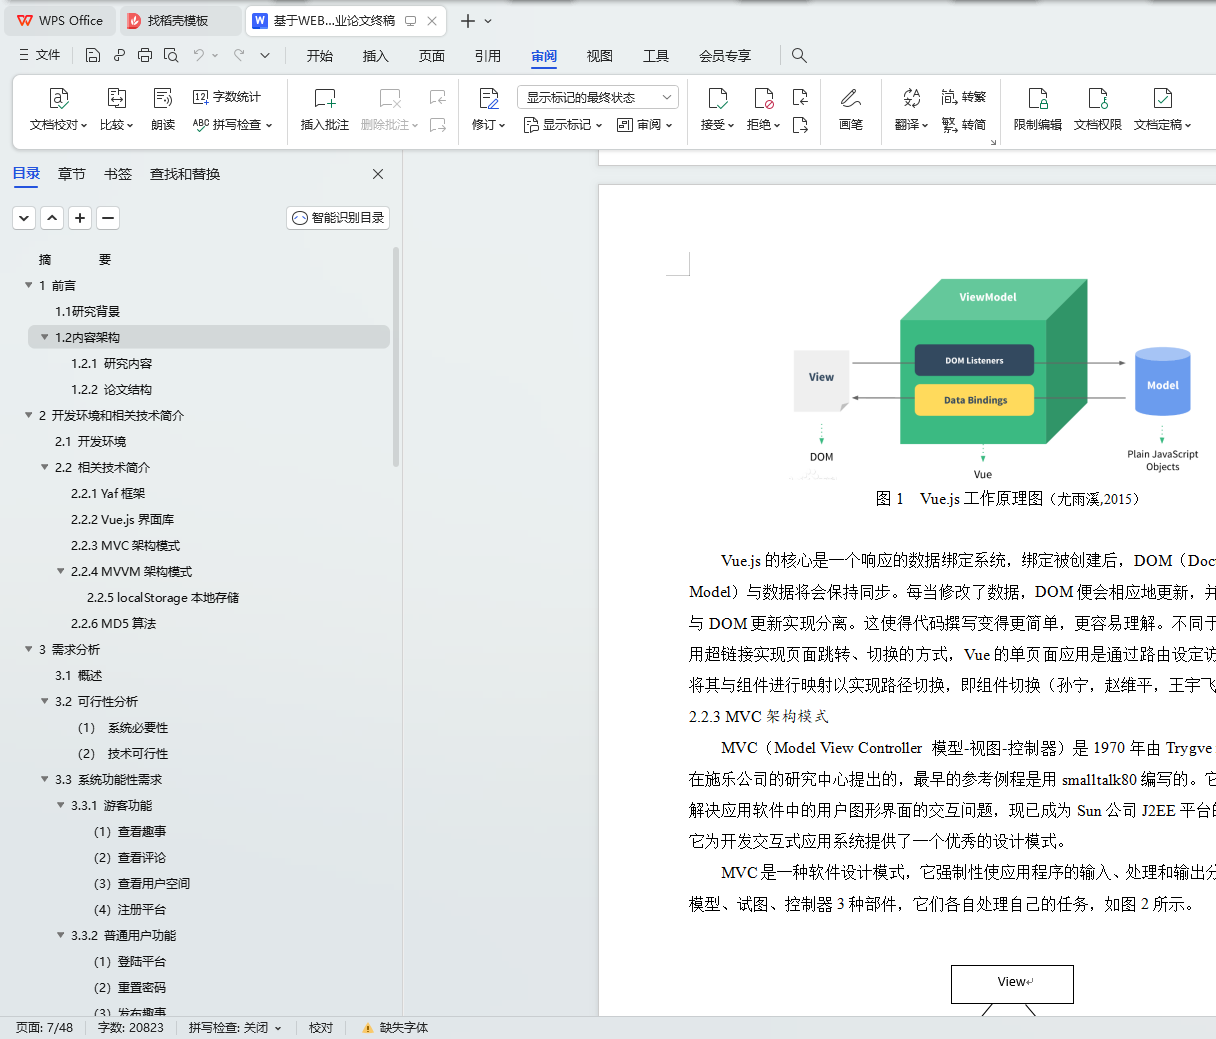The height and width of the screenshot is (1039, 1216).
Task: Select the 画笔 pen tool
Action: pyautogui.click(x=851, y=109)
